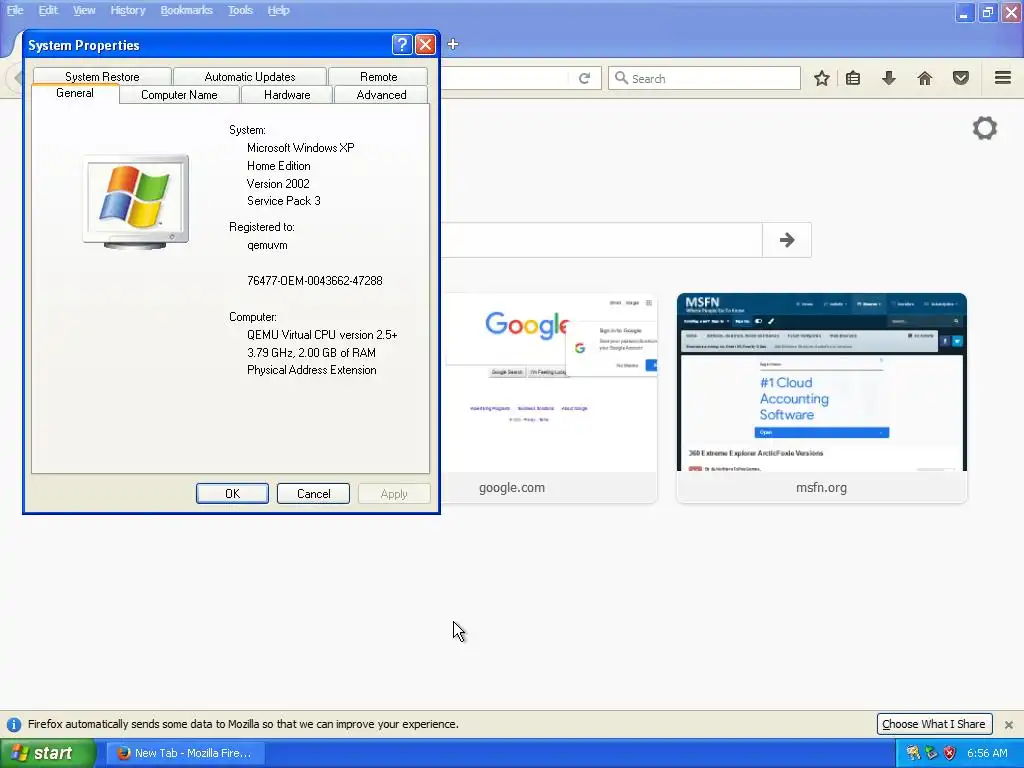The width and height of the screenshot is (1024, 768).
Task: Select the General tab
Action: click(x=75, y=93)
